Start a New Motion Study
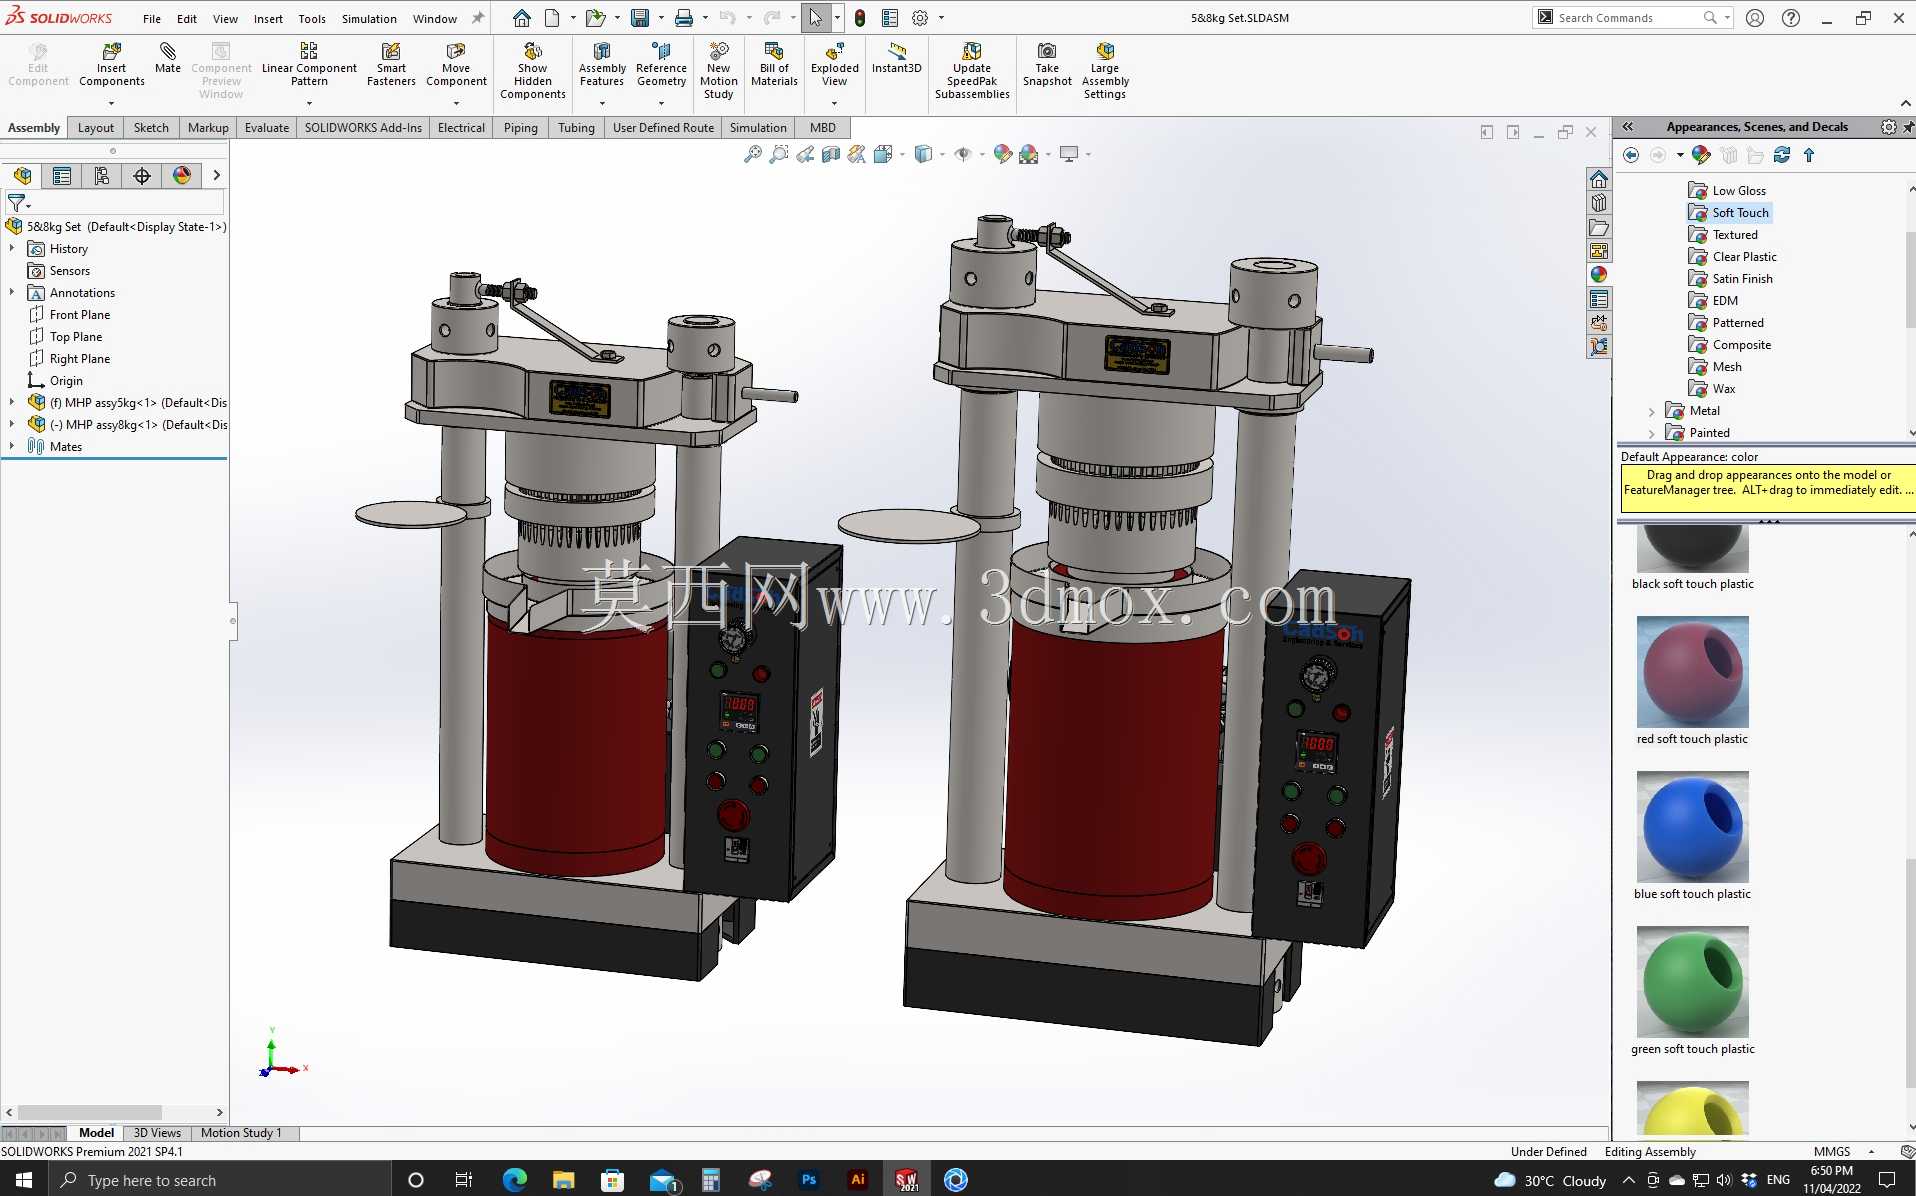 point(718,70)
